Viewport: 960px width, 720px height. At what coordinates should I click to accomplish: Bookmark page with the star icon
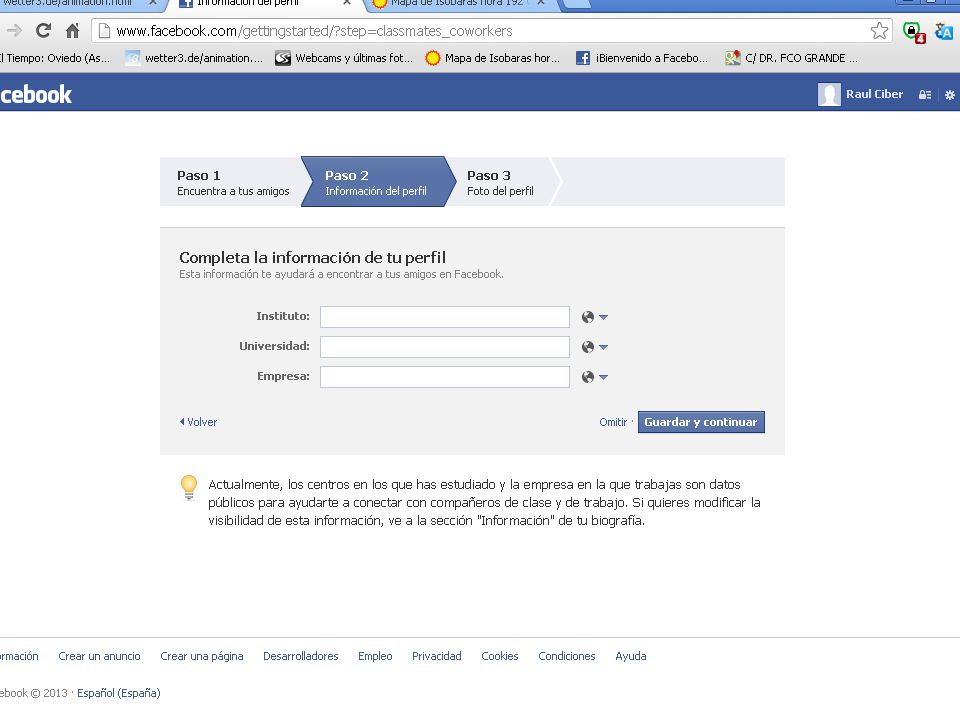879,31
